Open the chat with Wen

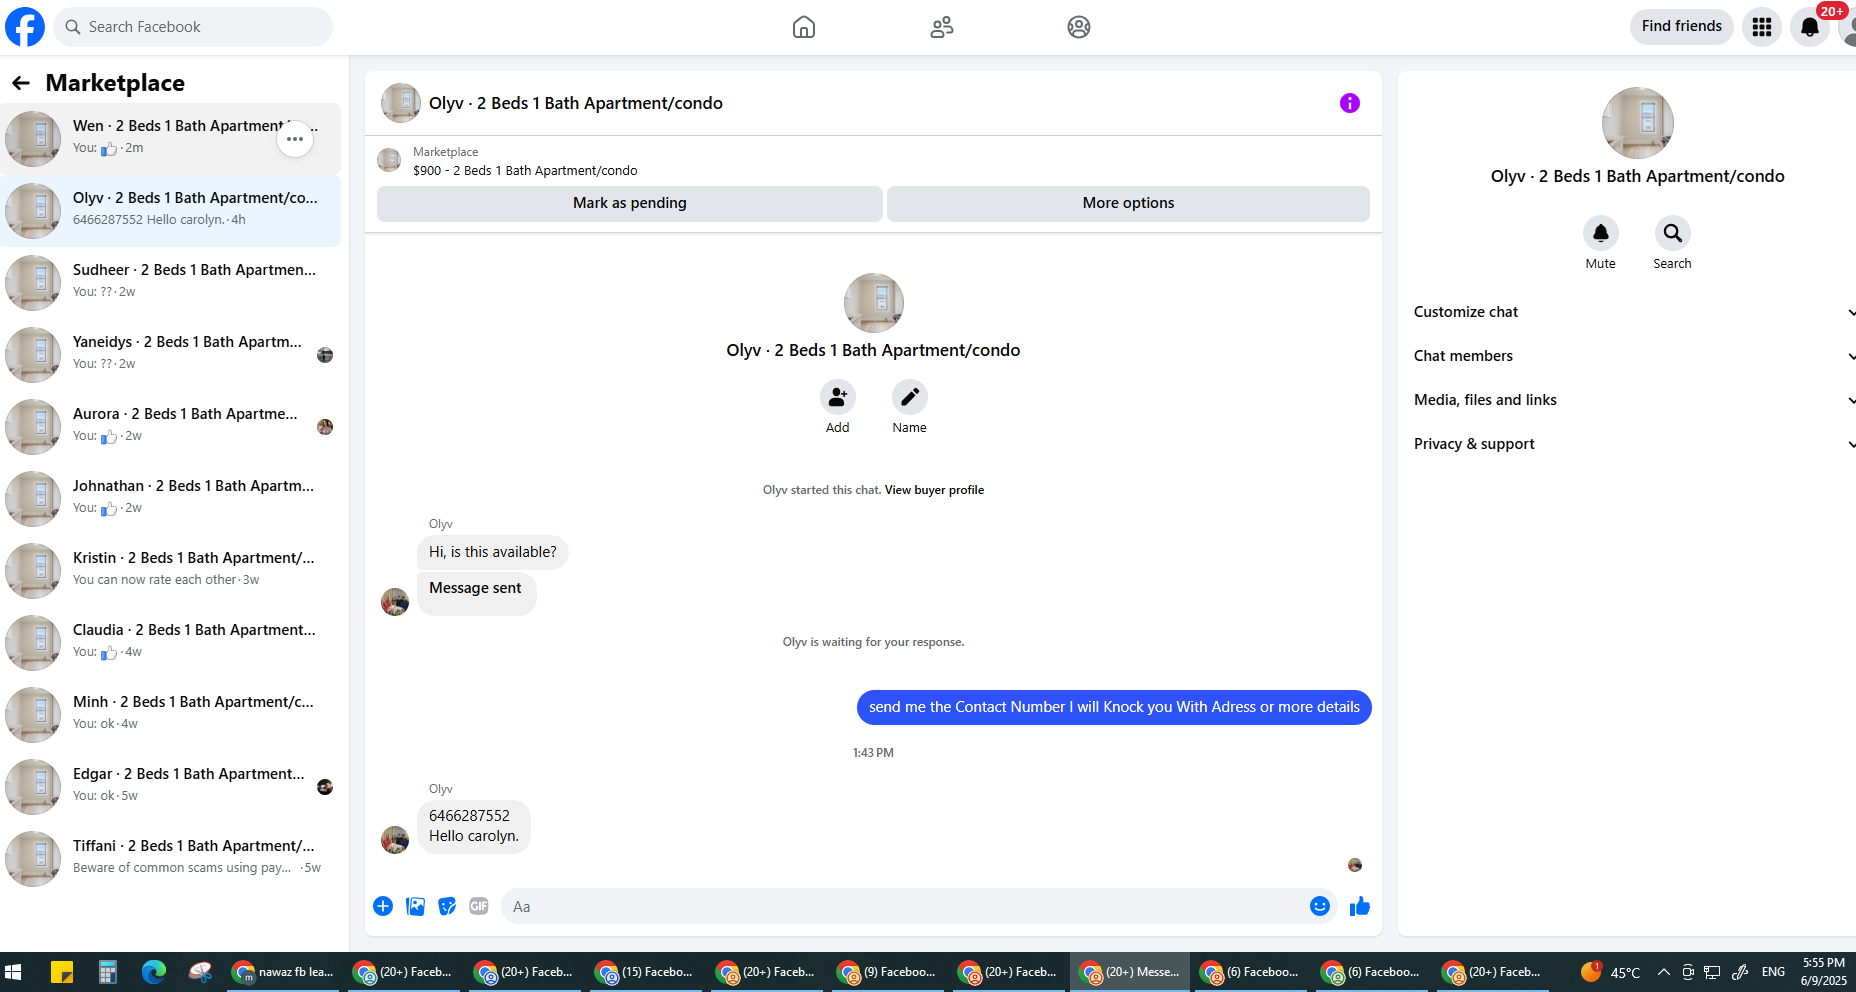(x=170, y=139)
